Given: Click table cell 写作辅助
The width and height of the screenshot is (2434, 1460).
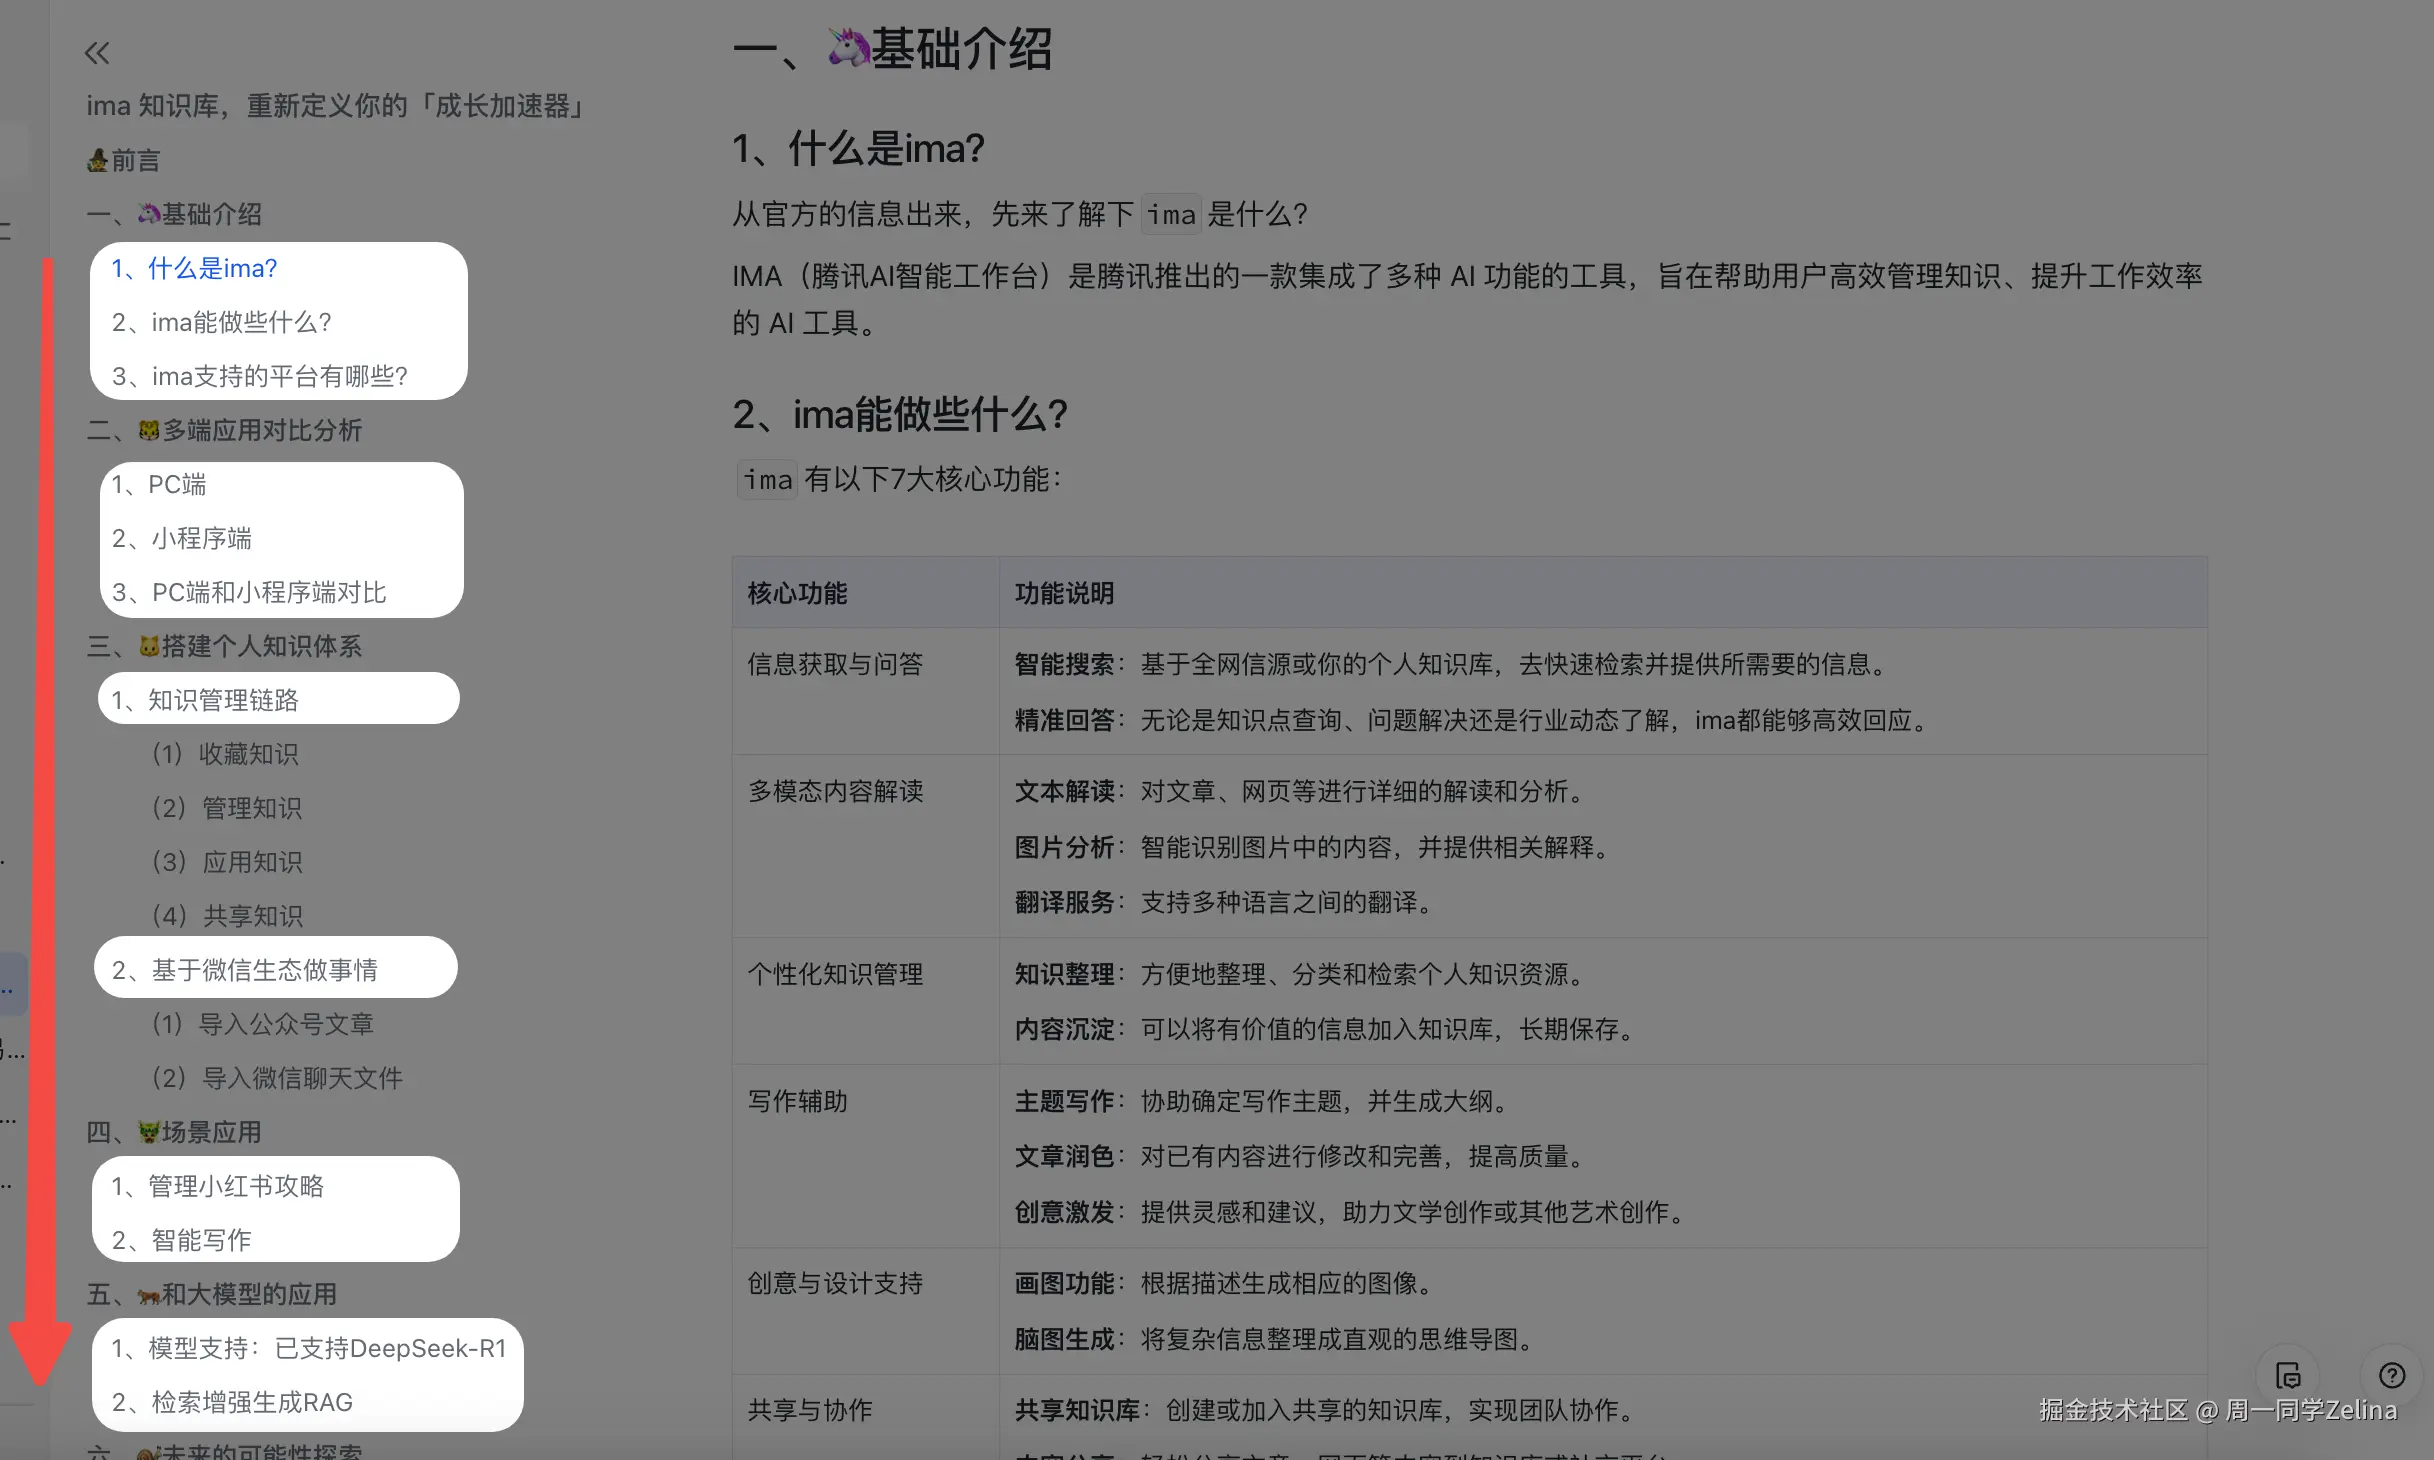Looking at the screenshot, I should 797,1101.
